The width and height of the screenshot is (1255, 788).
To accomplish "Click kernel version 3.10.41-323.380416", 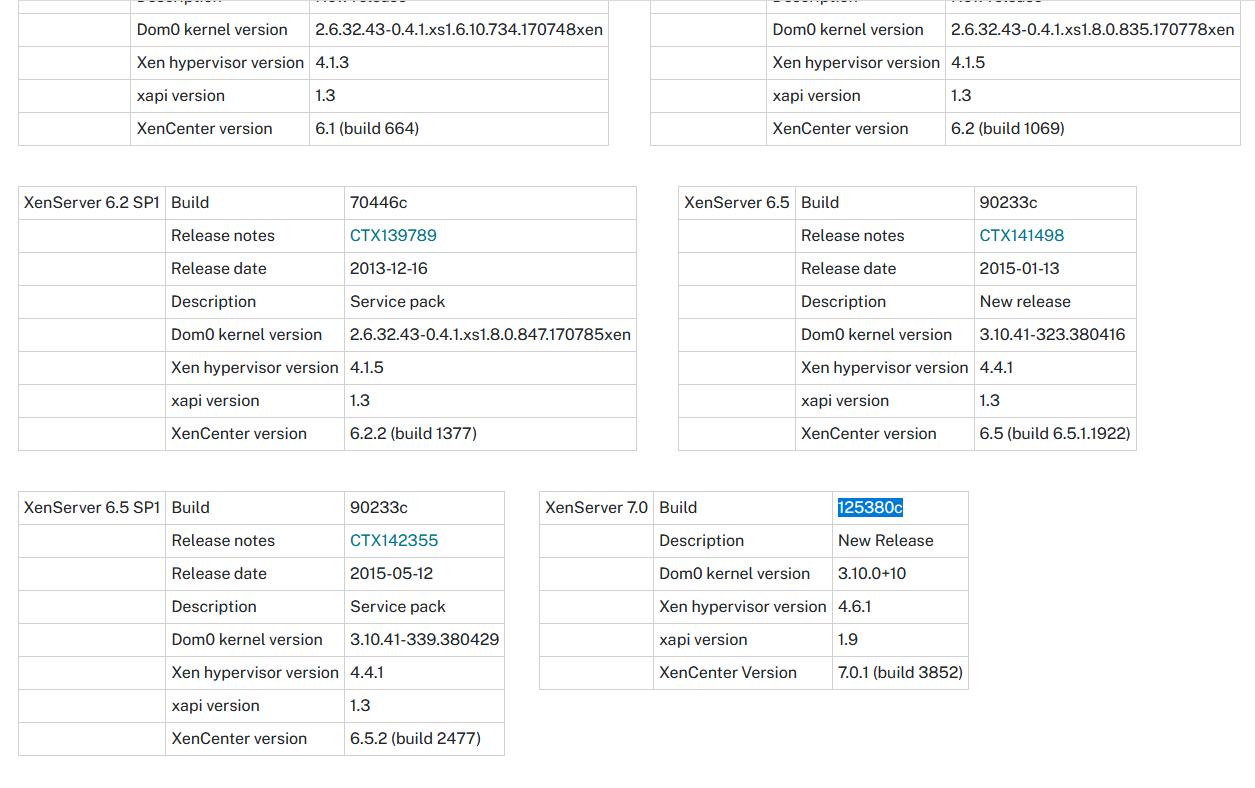I will pyautogui.click(x=1052, y=335).
